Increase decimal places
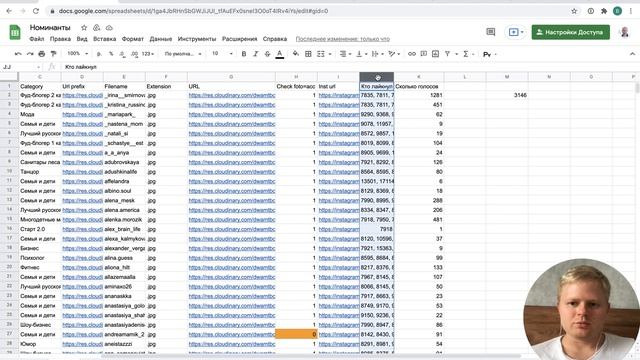 [134, 54]
